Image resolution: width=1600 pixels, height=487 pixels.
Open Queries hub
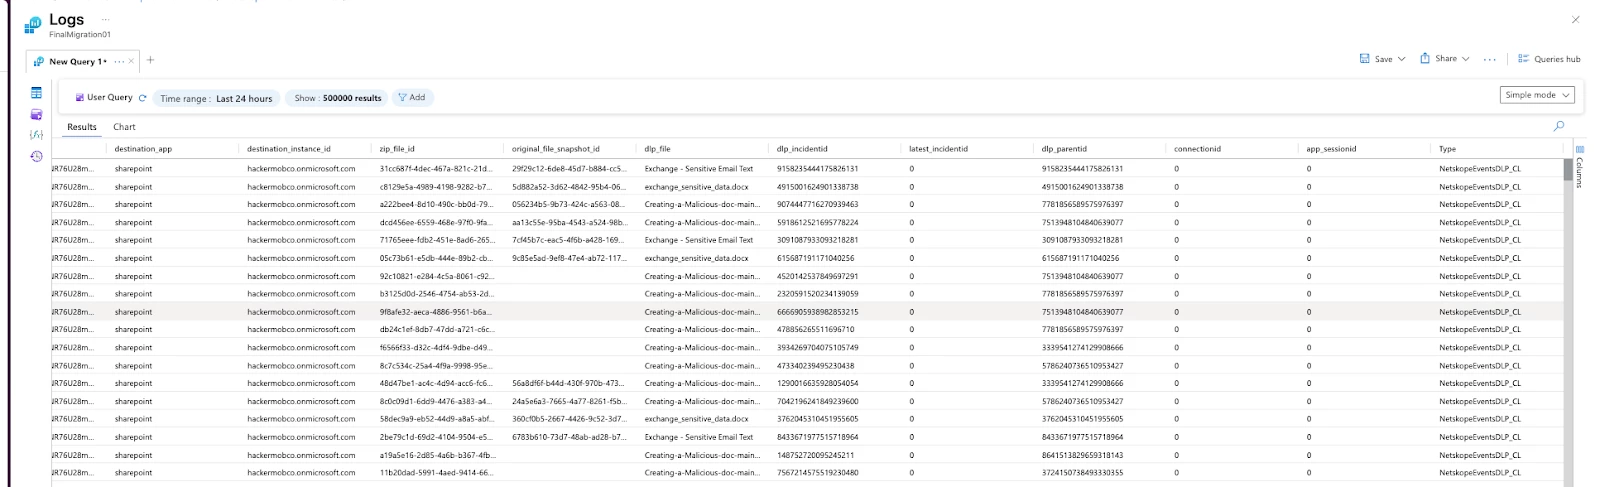click(x=1549, y=59)
